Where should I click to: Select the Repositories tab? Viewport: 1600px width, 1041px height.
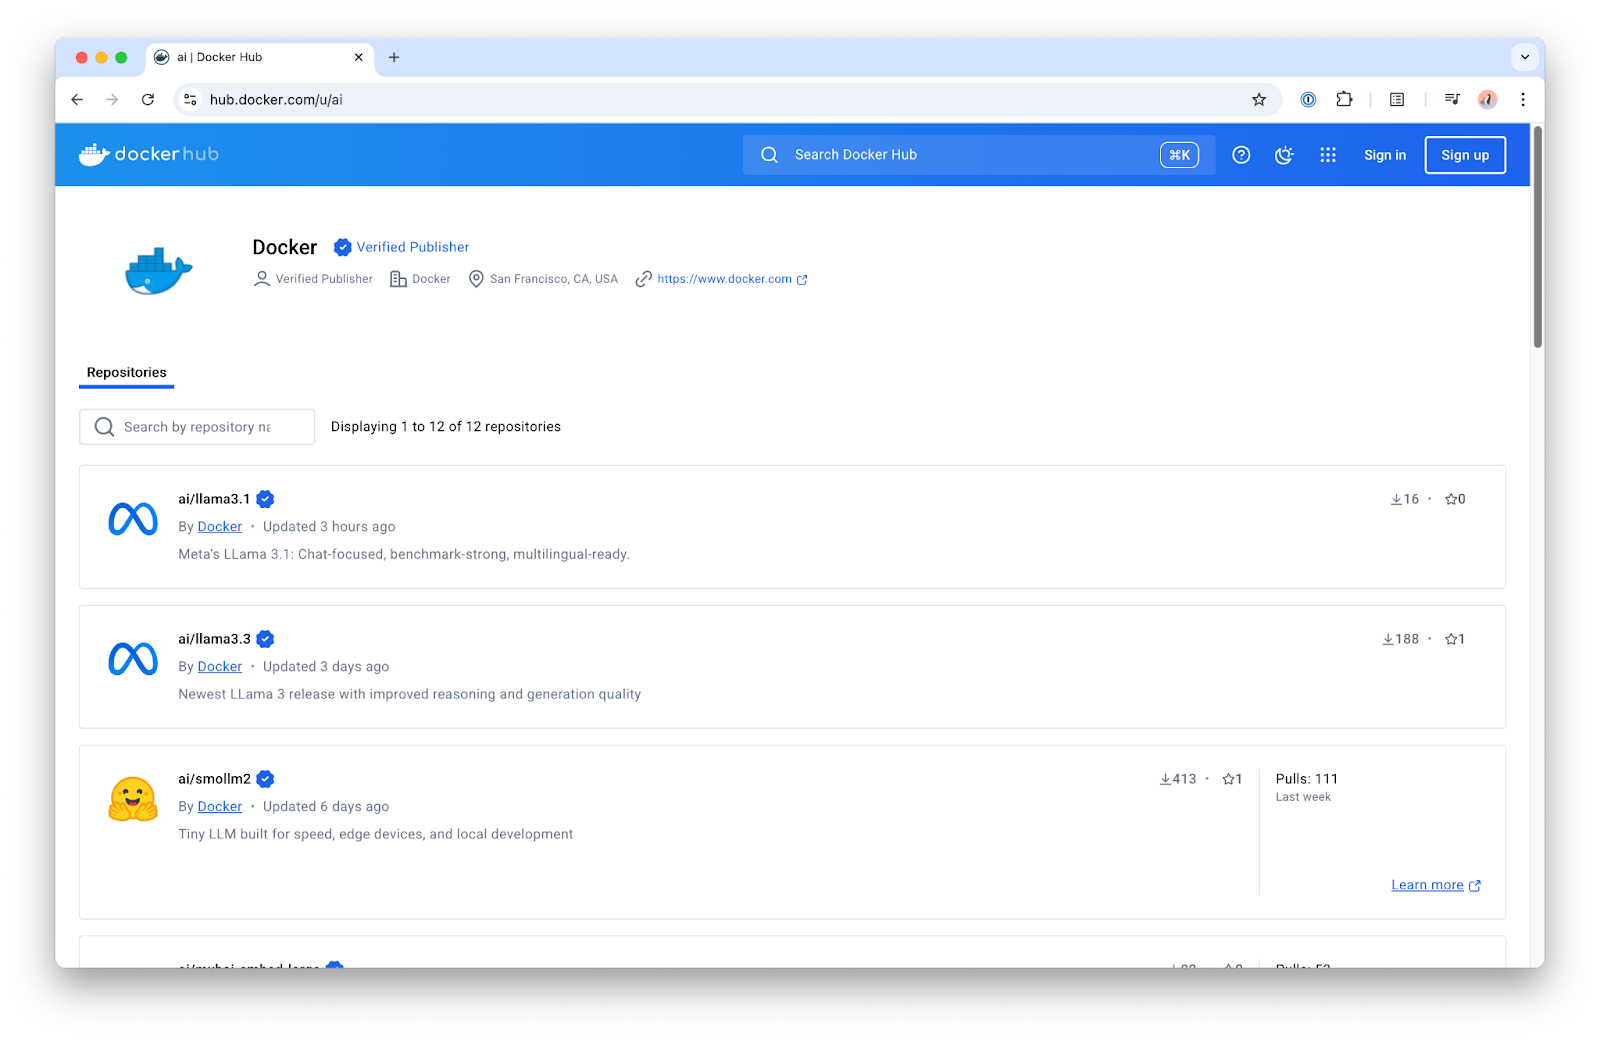[x=126, y=371]
